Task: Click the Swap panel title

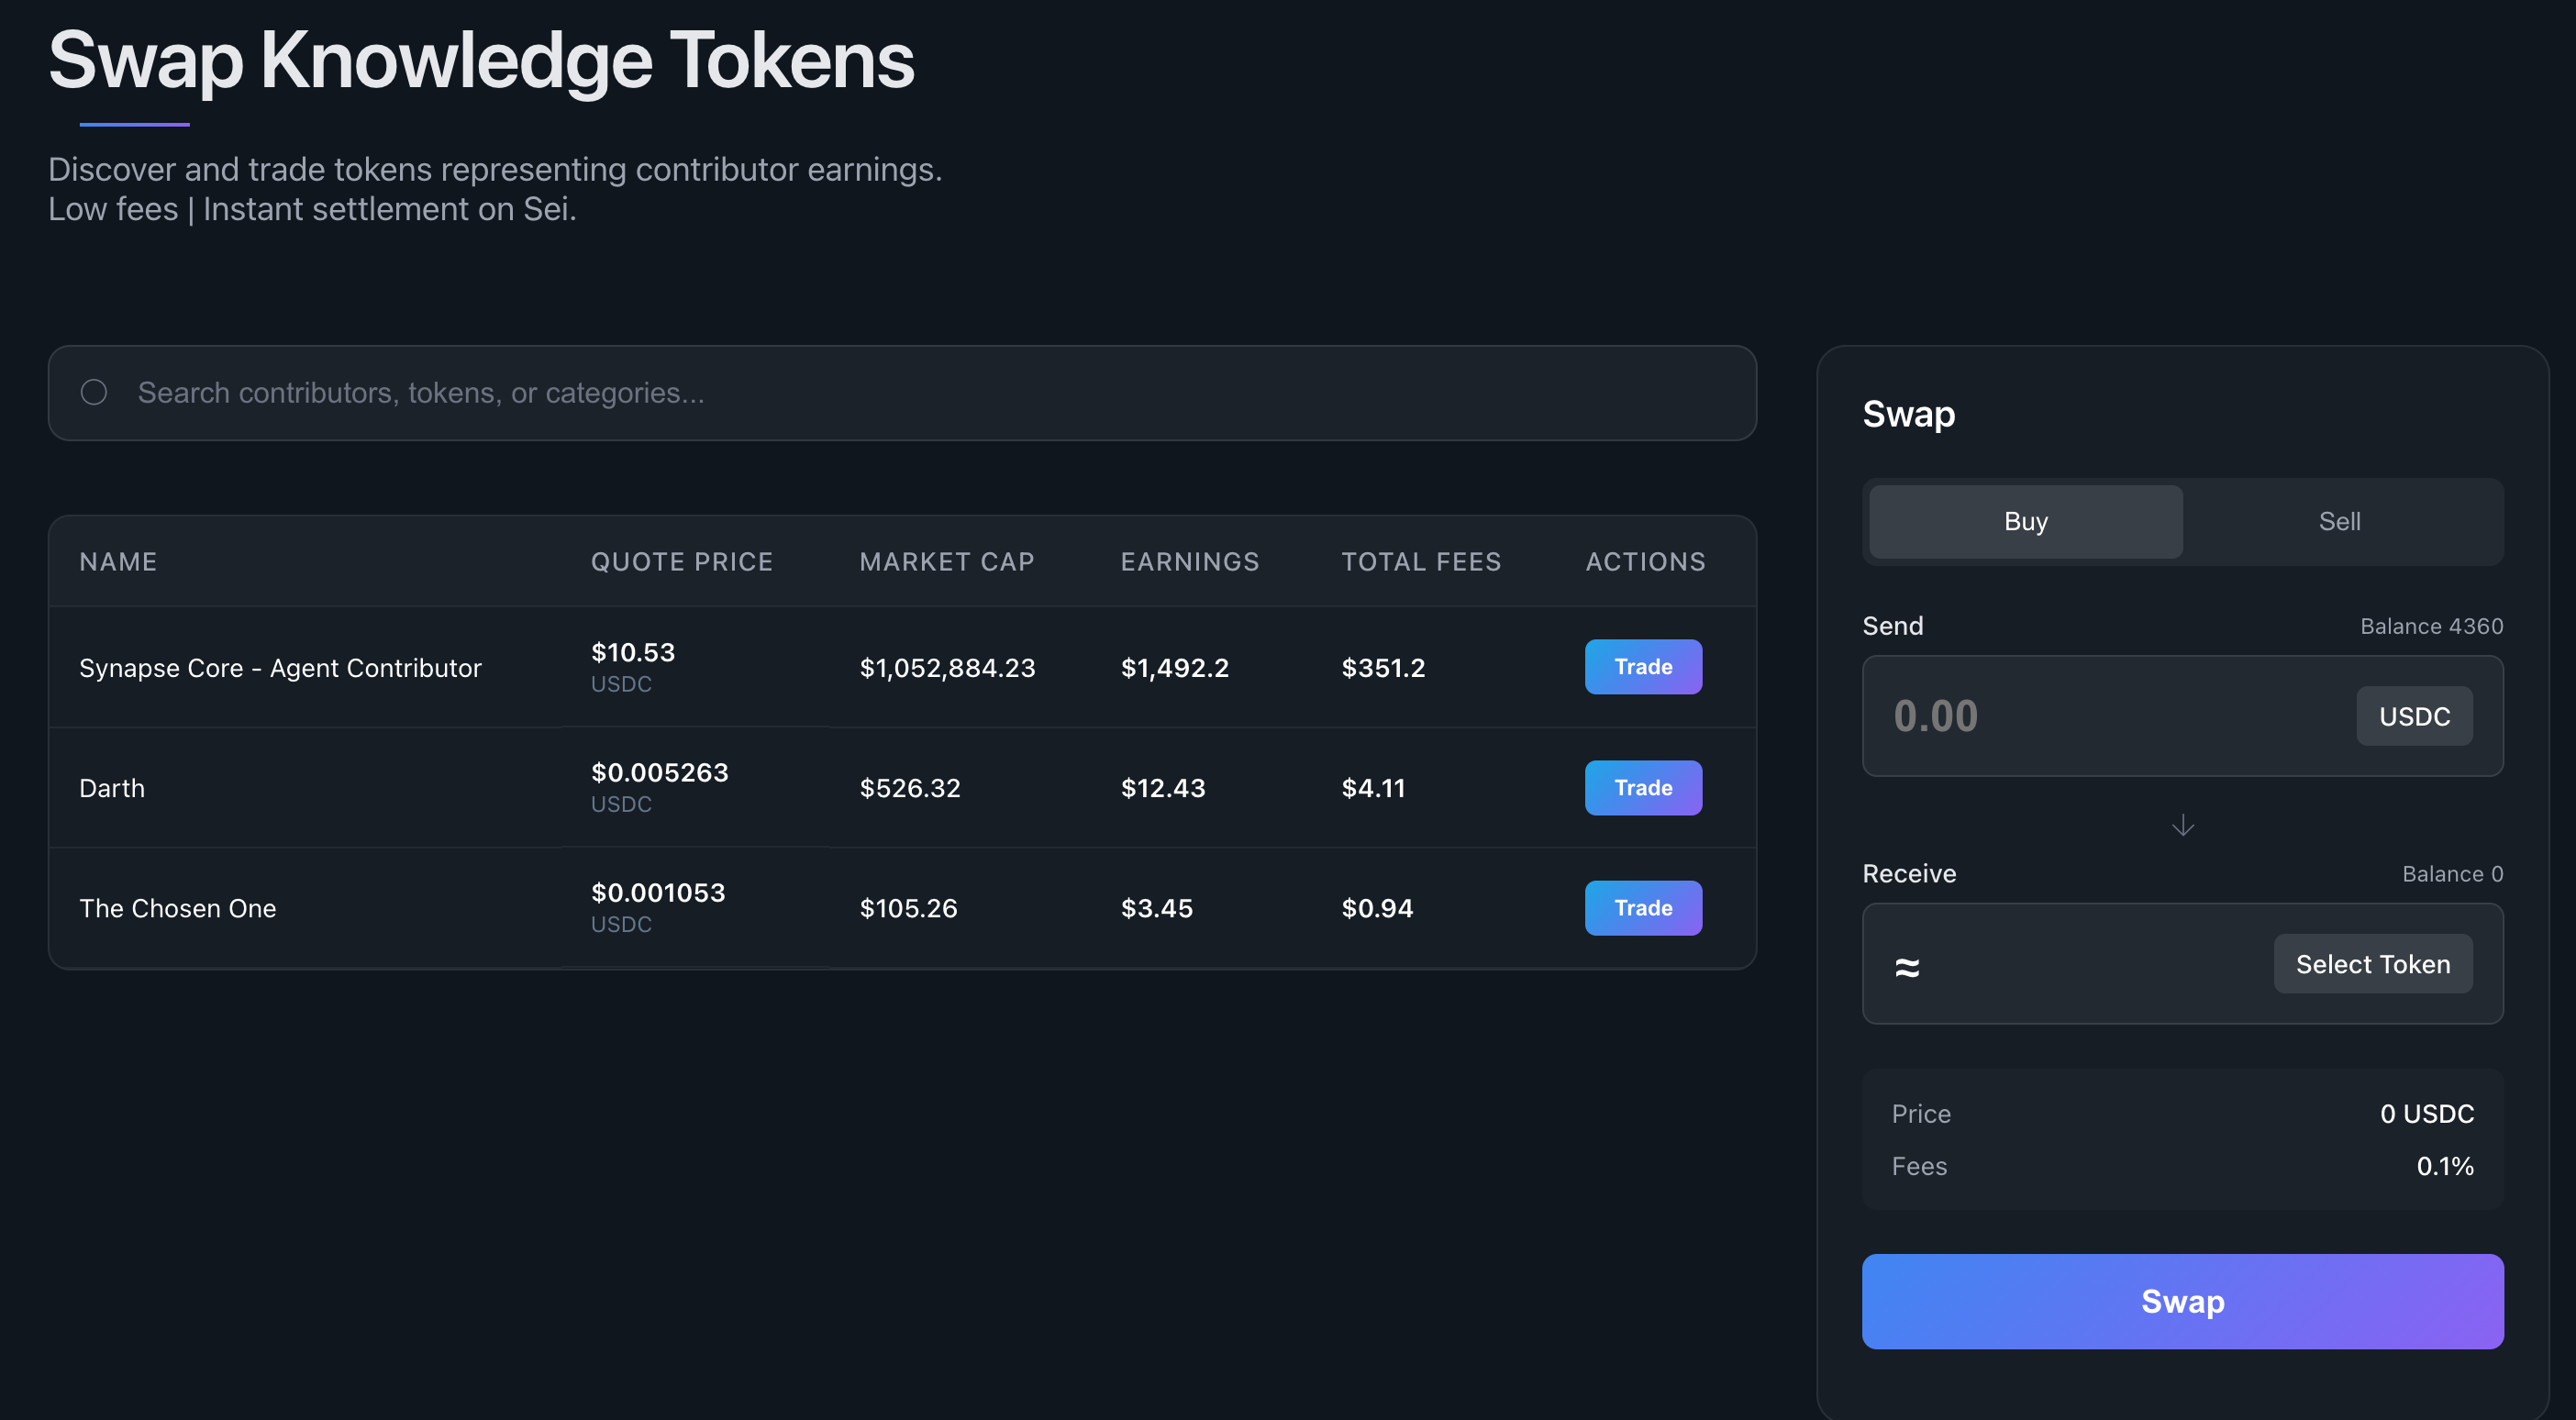Action: pyautogui.click(x=1908, y=414)
